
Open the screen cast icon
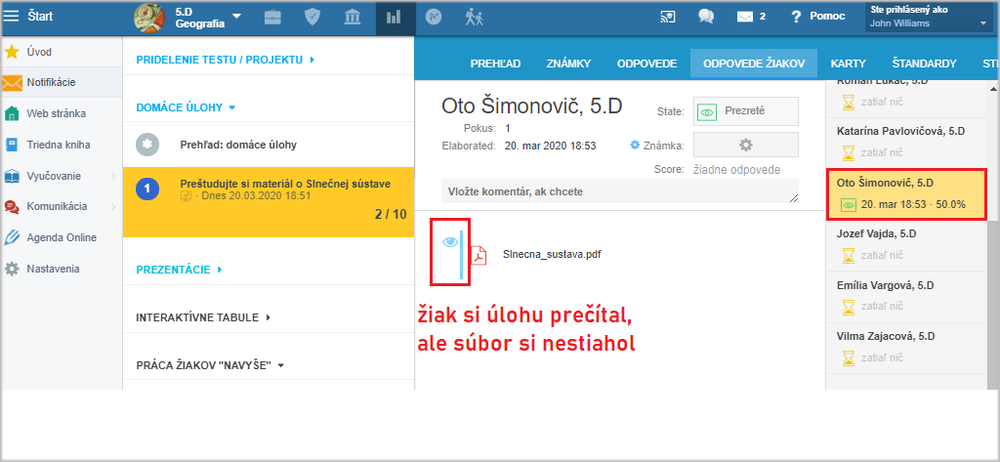[667, 17]
